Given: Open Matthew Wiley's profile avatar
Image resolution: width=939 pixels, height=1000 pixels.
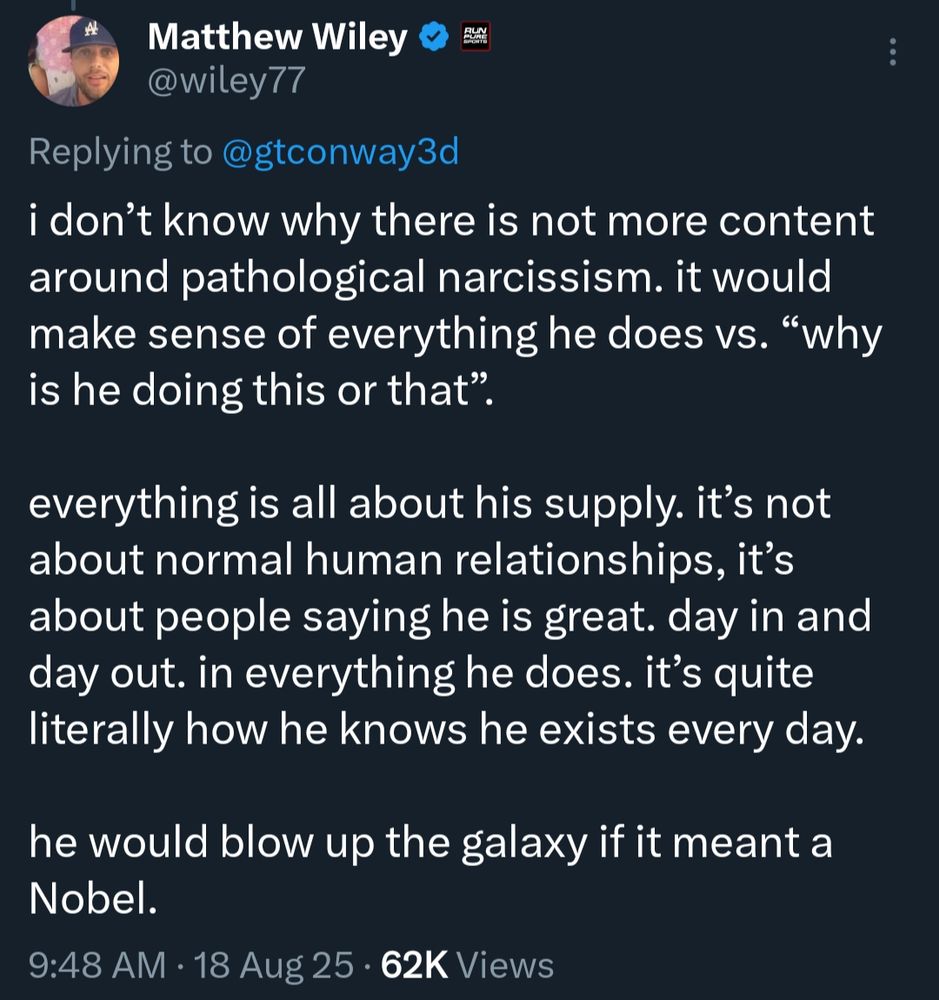Looking at the screenshot, I should [73, 61].
